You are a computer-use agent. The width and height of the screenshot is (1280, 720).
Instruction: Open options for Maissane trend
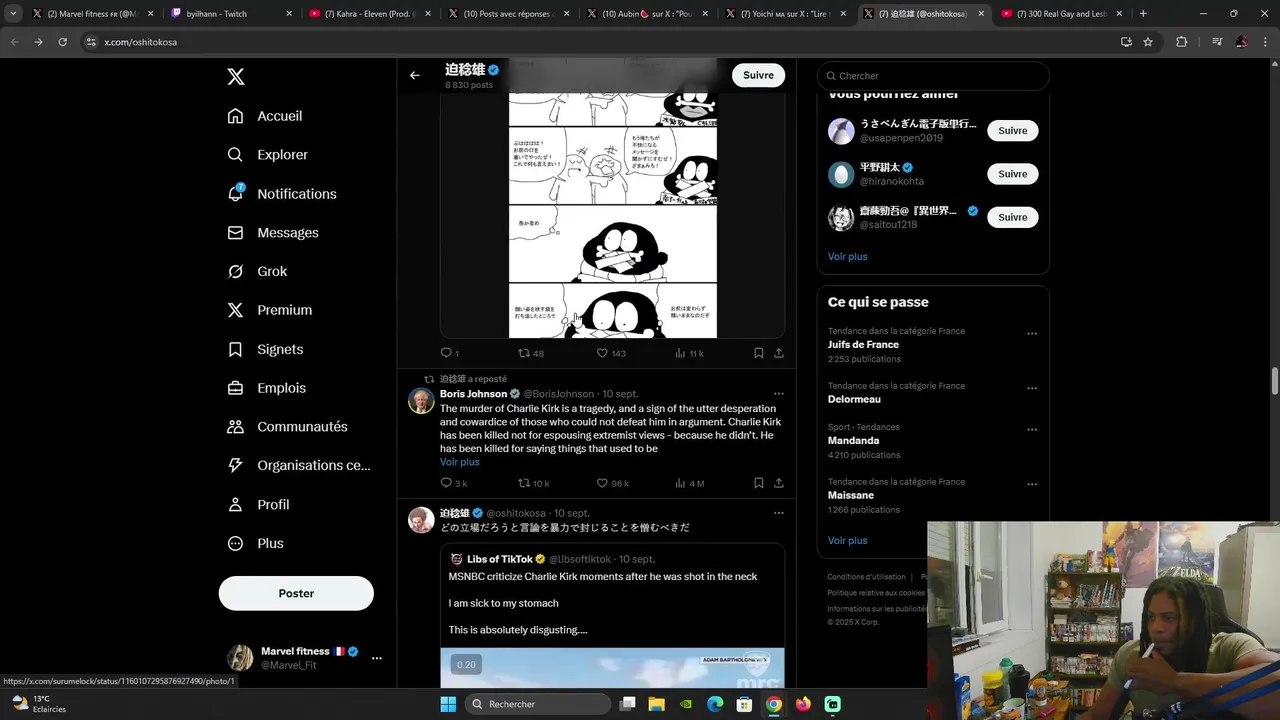tap(1032, 484)
